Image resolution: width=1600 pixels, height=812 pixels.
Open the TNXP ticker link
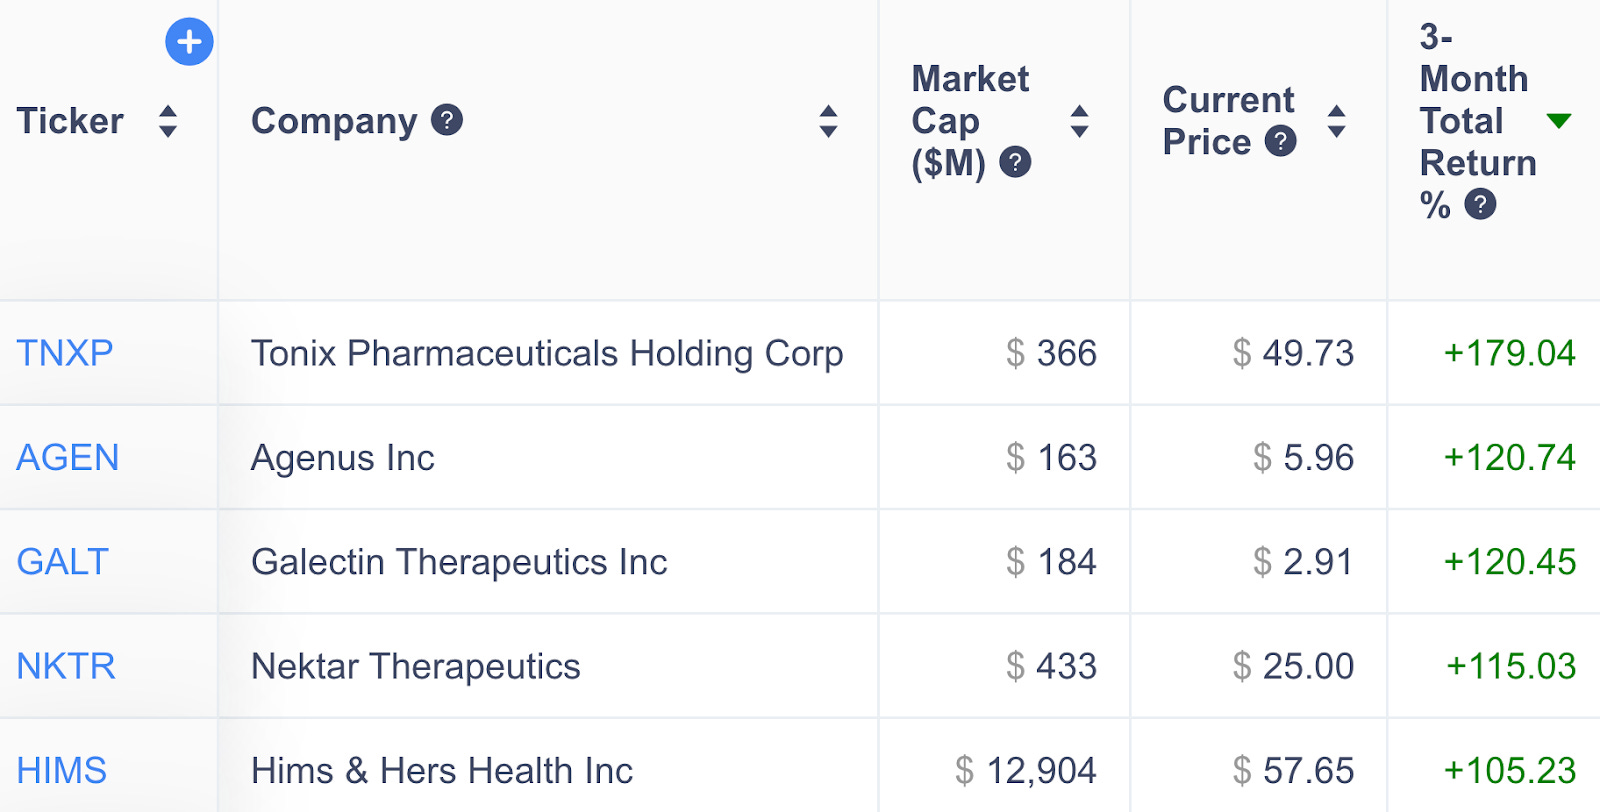tap(65, 353)
